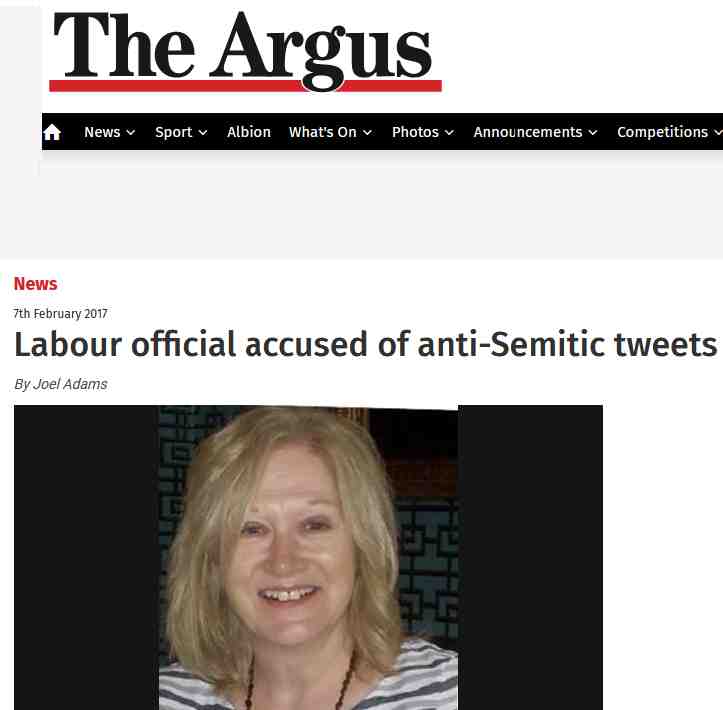Viewport: 723px width, 710px height.
Task: Click the Labour official accused headline
Action: [x=366, y=345]
